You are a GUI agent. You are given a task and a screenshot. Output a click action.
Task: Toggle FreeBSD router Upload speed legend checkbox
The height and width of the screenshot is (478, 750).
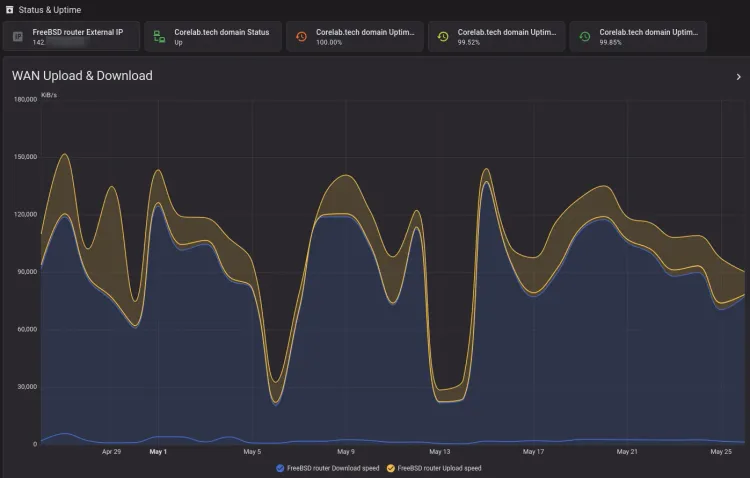[391, 468]
